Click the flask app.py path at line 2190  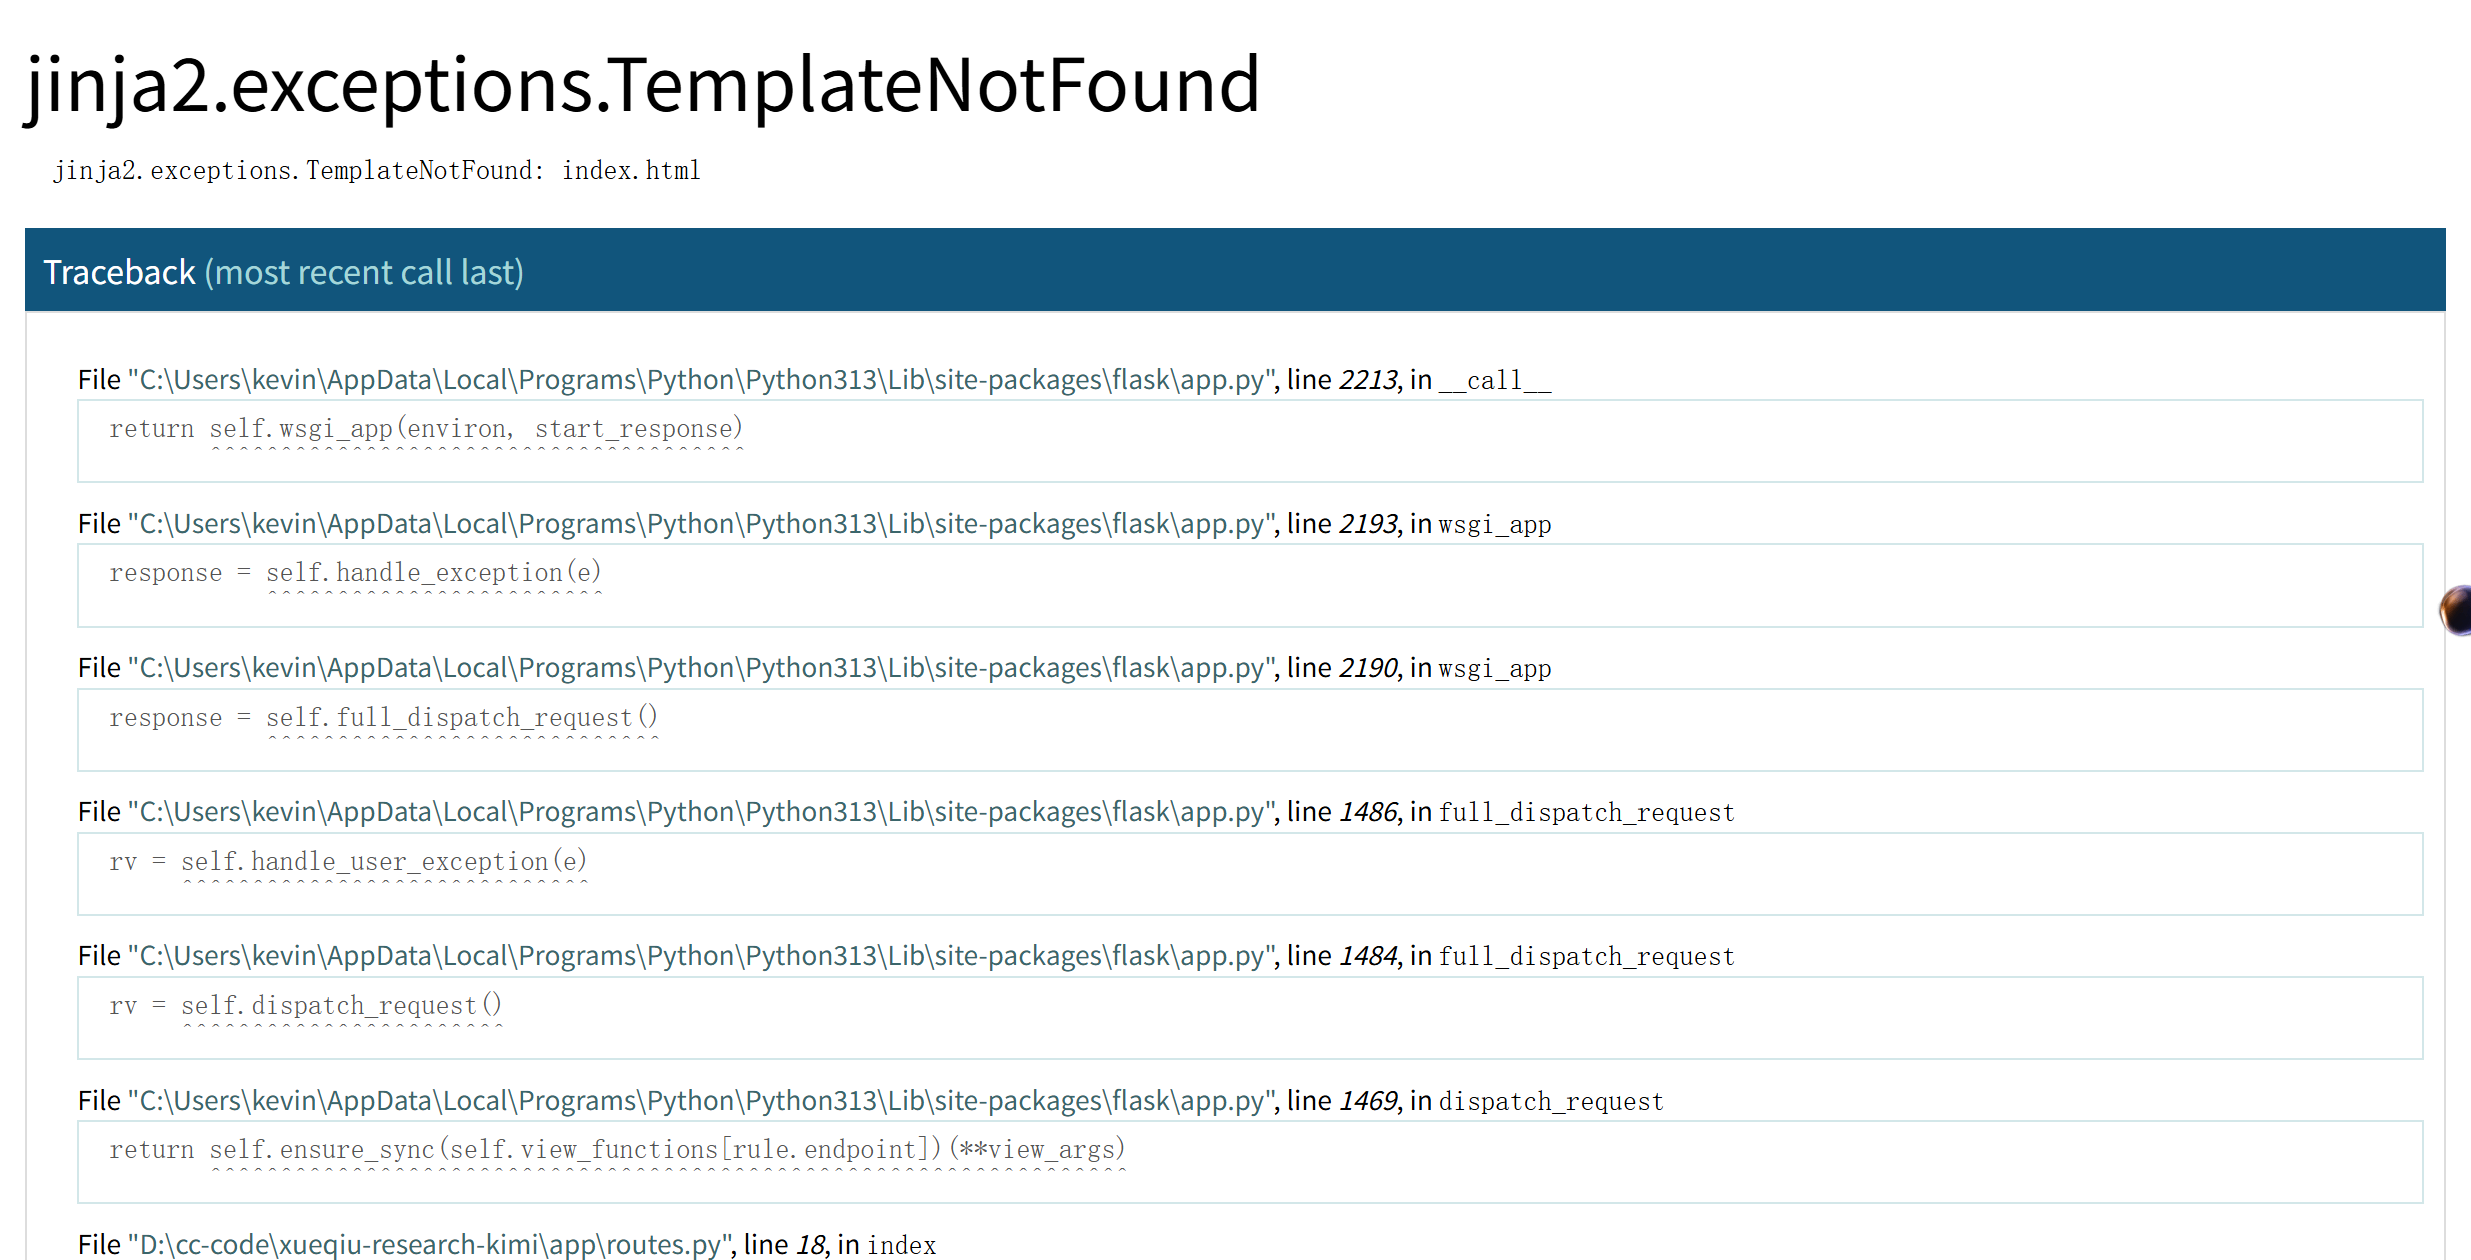click(x=702, y=669)
